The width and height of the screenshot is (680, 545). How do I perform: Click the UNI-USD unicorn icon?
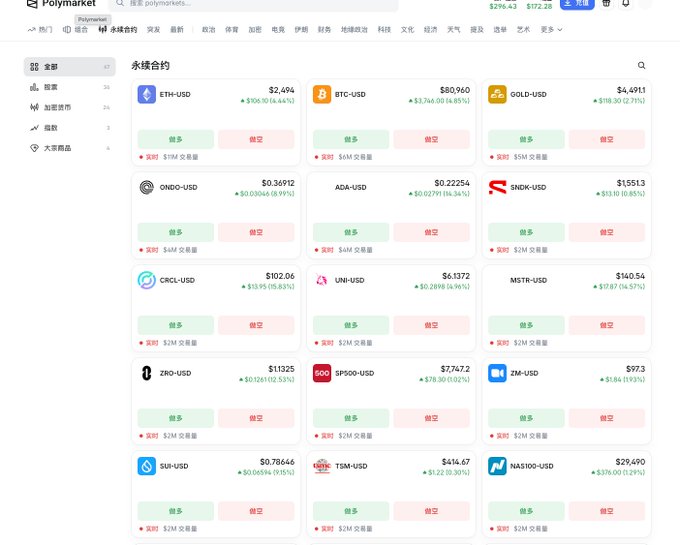coord(322,280)
